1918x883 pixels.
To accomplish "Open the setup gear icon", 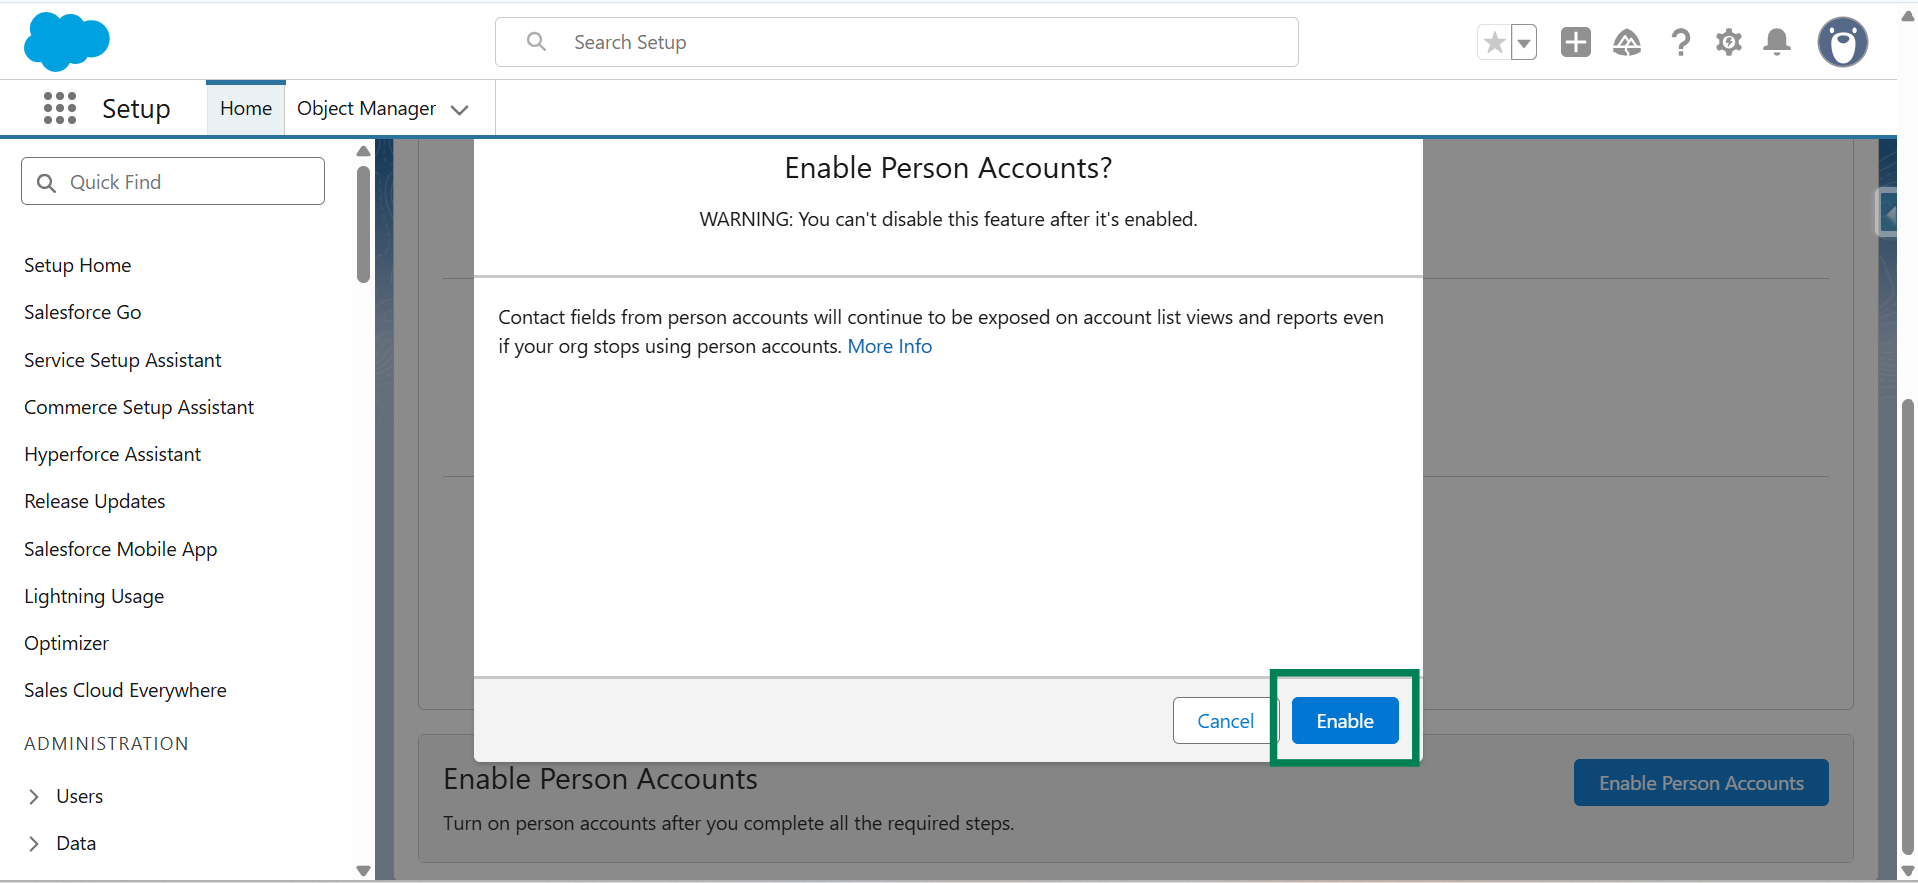I will click(x=1728, y=42).
